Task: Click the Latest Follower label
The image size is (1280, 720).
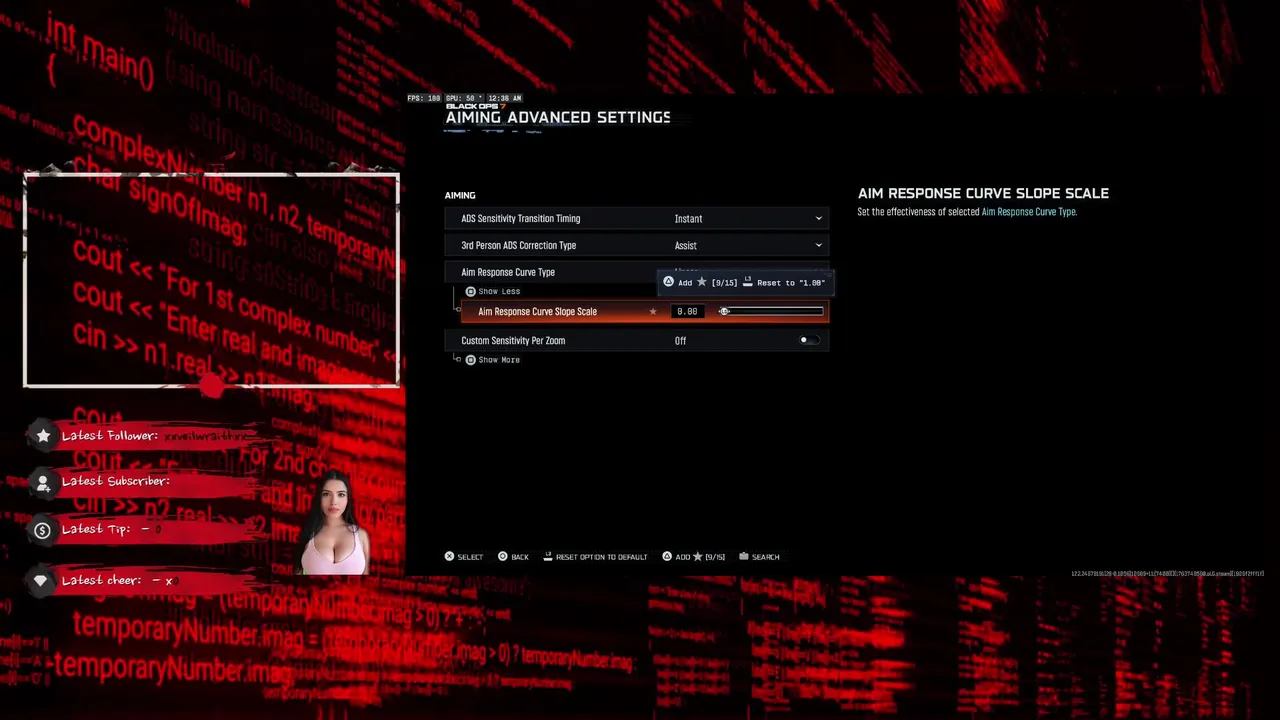Action: click(x=110, y=435)
